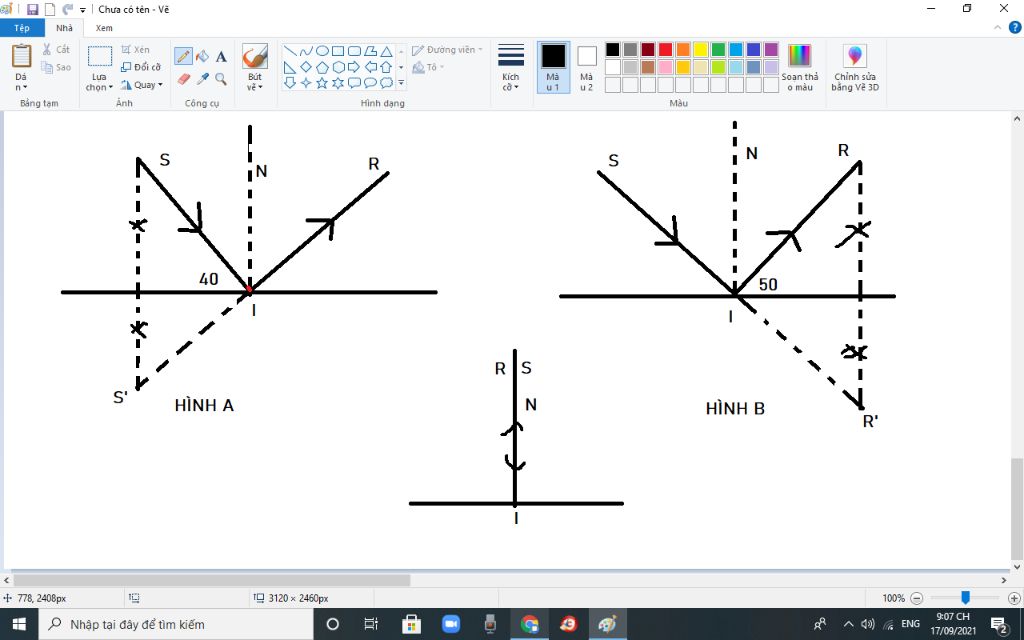This screenshot has width=1024, height=640.
Task: Click the Sao copy button
Action: (x=56, y=67)
